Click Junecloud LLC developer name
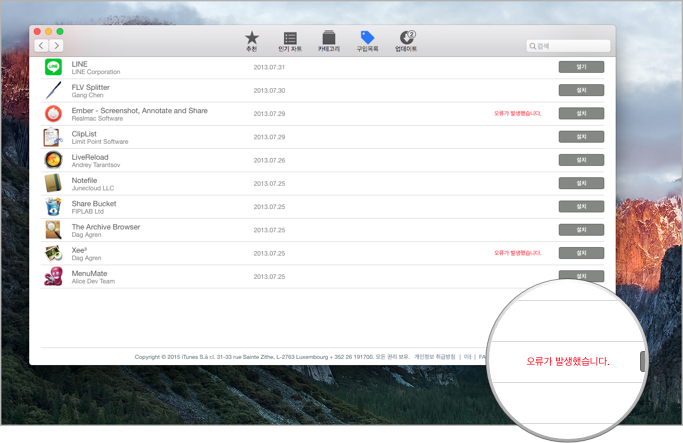Image resolution: width=683 pixels, height=443 pixels. tap(93, 188)
